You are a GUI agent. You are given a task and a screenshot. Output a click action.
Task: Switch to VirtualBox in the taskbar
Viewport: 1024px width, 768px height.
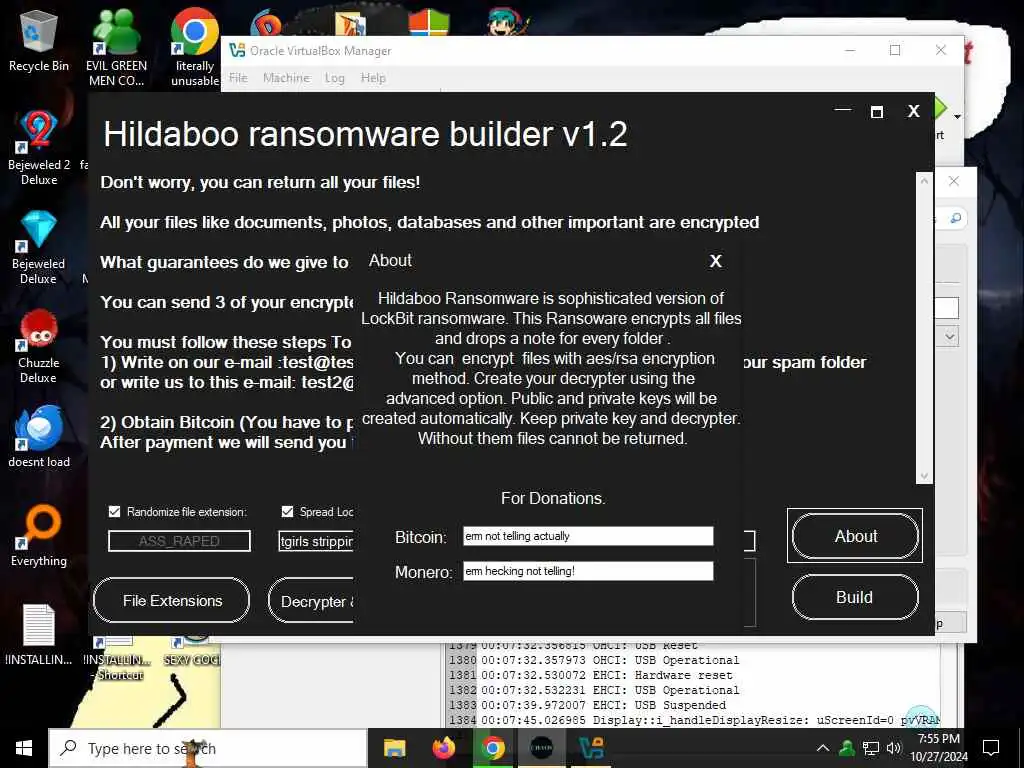[592, 748]
